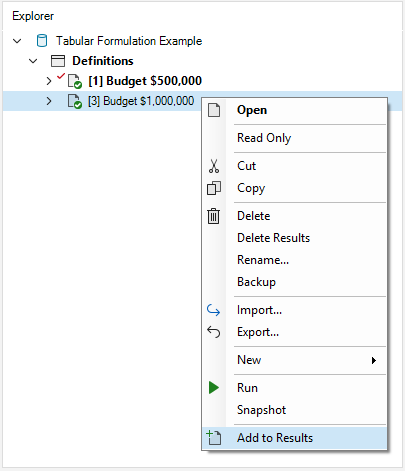Click the Add to Results plus-document icon
The height and width of the screenshot is (471, 405).
pos(214,438)
